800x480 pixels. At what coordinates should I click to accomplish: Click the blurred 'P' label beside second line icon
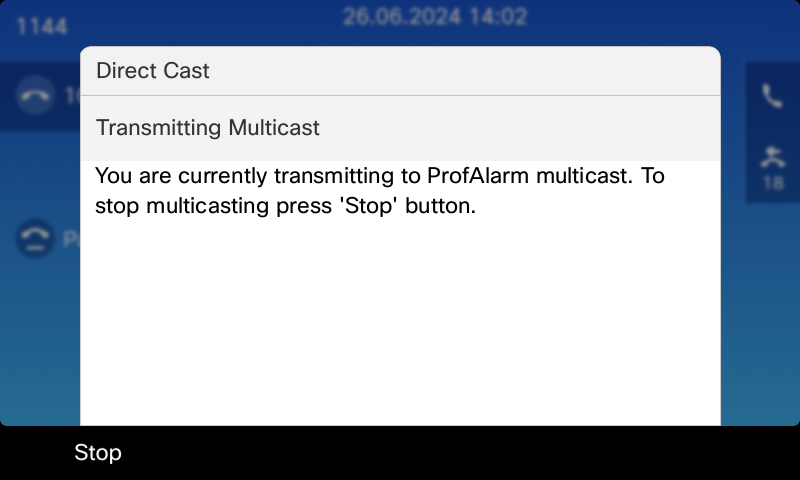(71, 239)
